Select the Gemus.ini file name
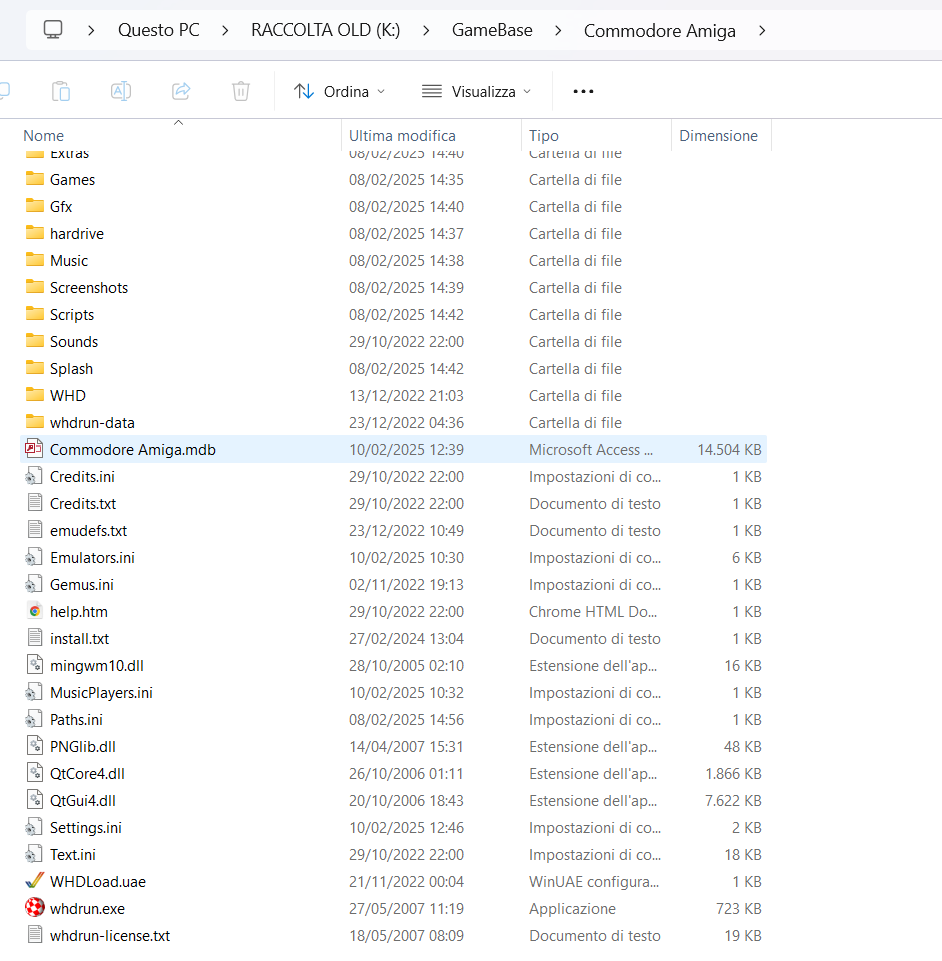942x961 pixels. coord(82,585)
